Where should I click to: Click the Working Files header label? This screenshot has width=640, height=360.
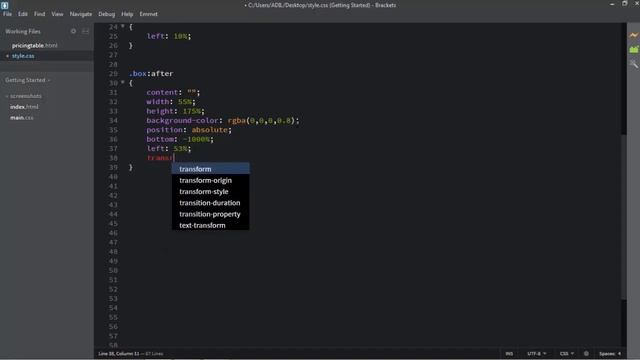point(23,31)
